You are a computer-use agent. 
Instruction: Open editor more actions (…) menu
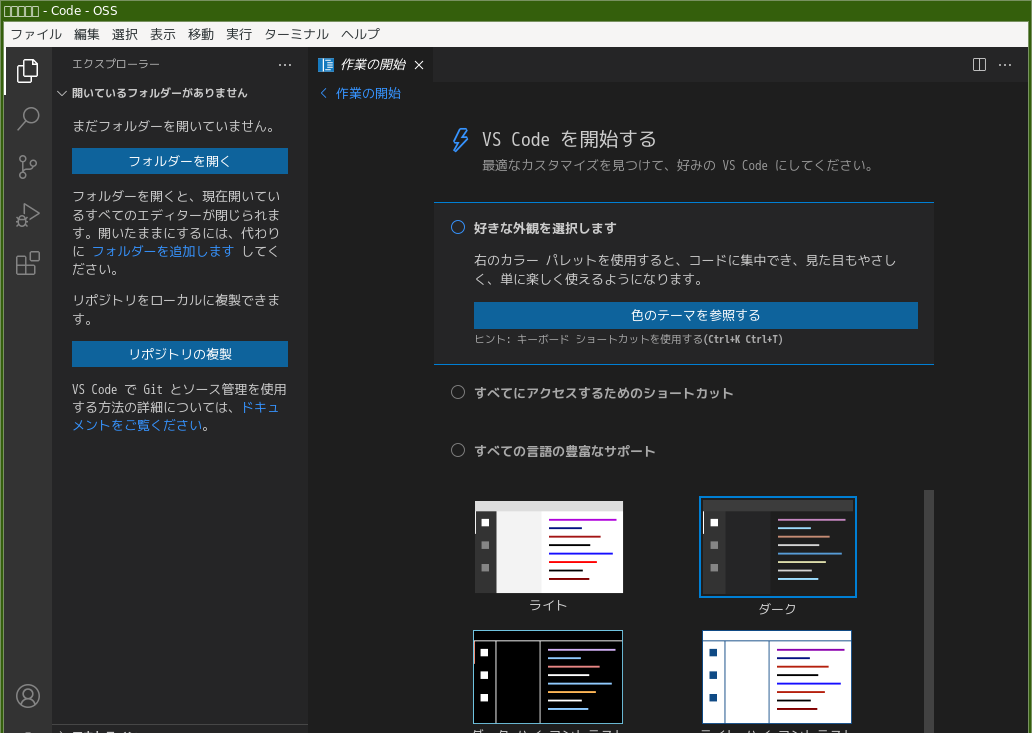tap(1005, 64)
